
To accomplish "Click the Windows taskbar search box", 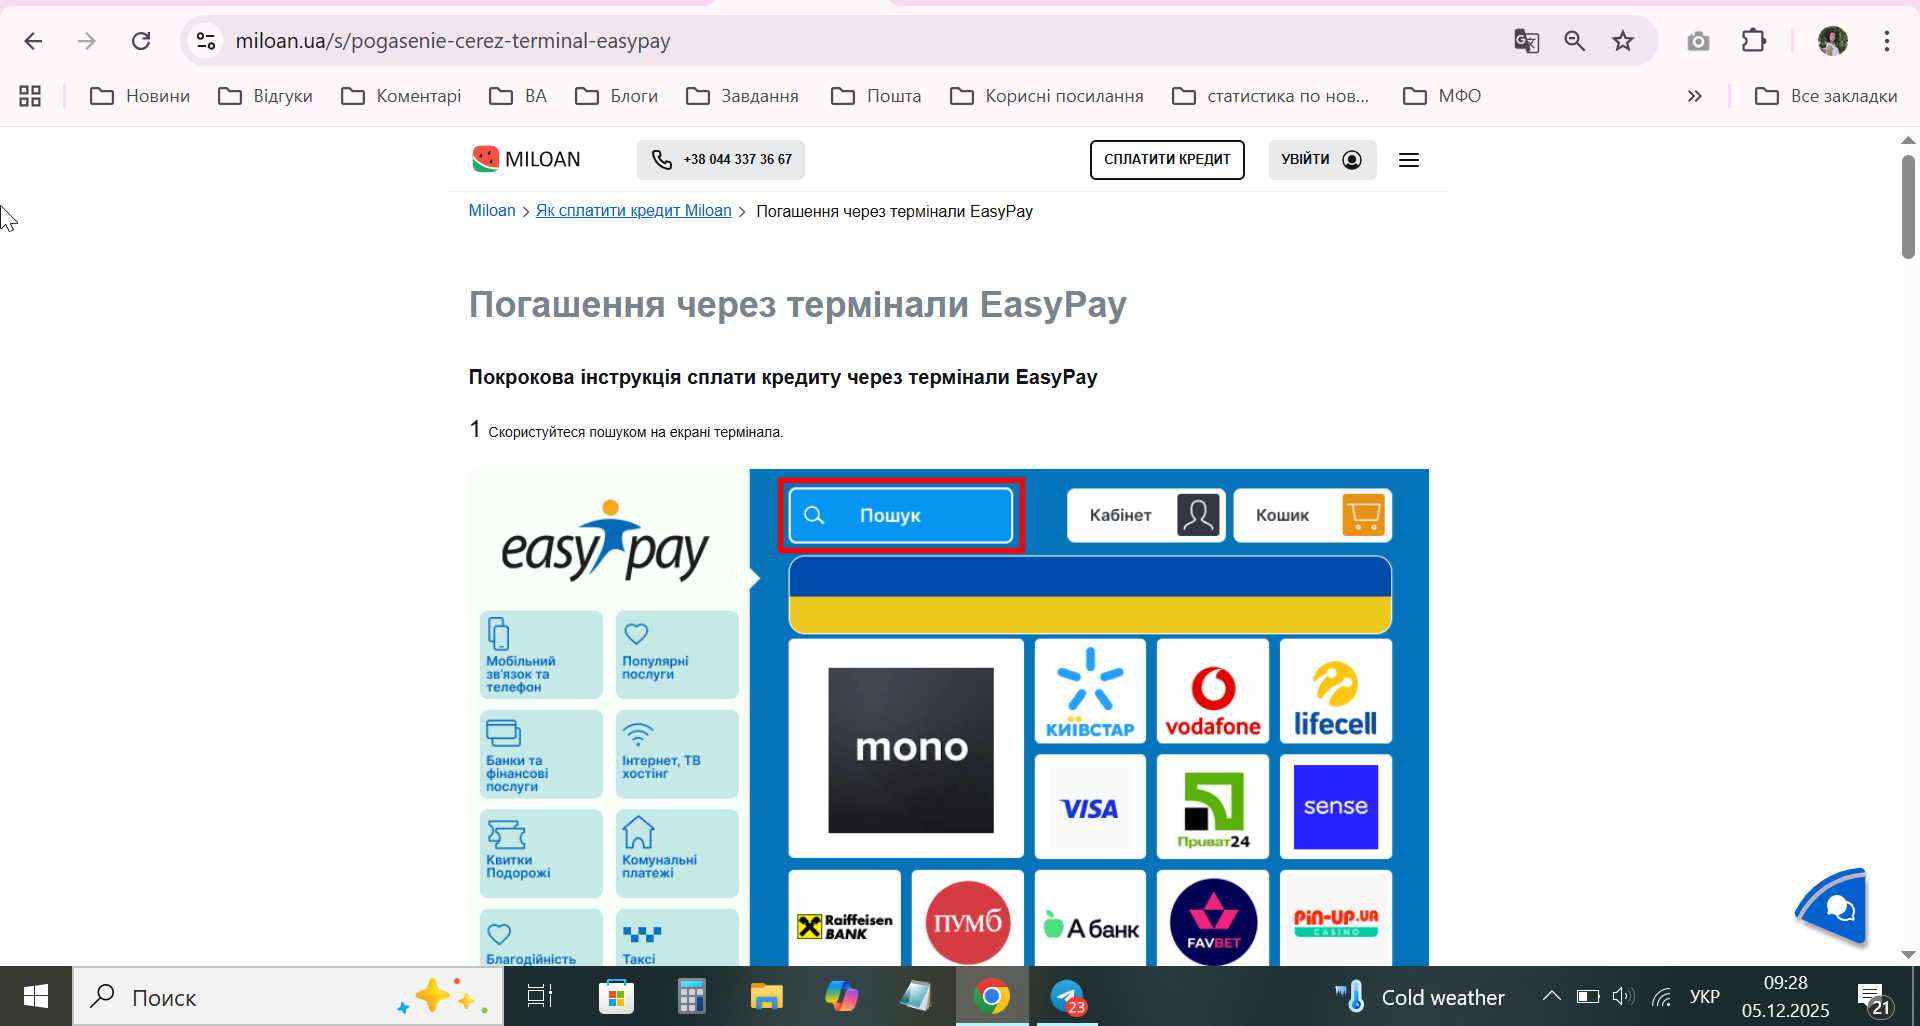I will [288, 996].
